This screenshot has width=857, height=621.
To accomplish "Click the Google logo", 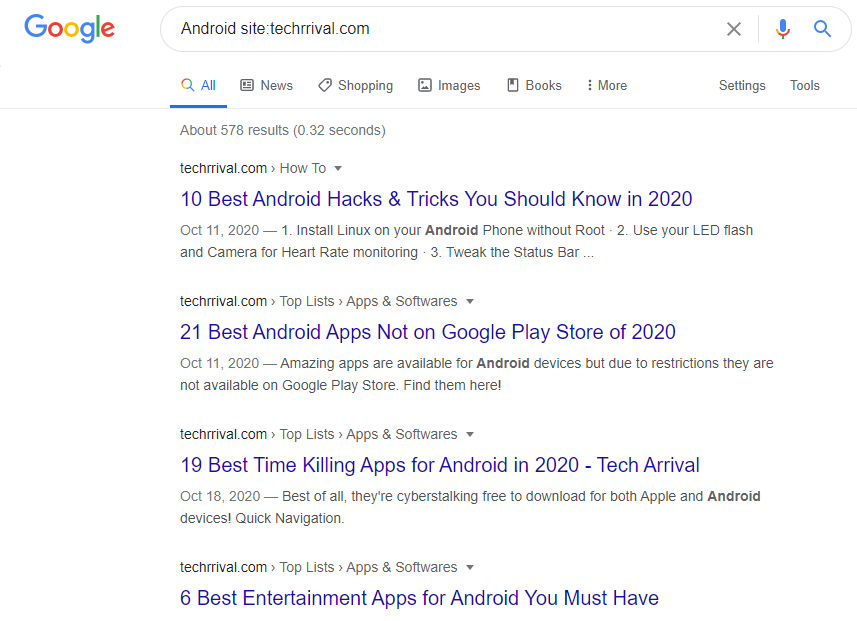I will click(69, 28).
